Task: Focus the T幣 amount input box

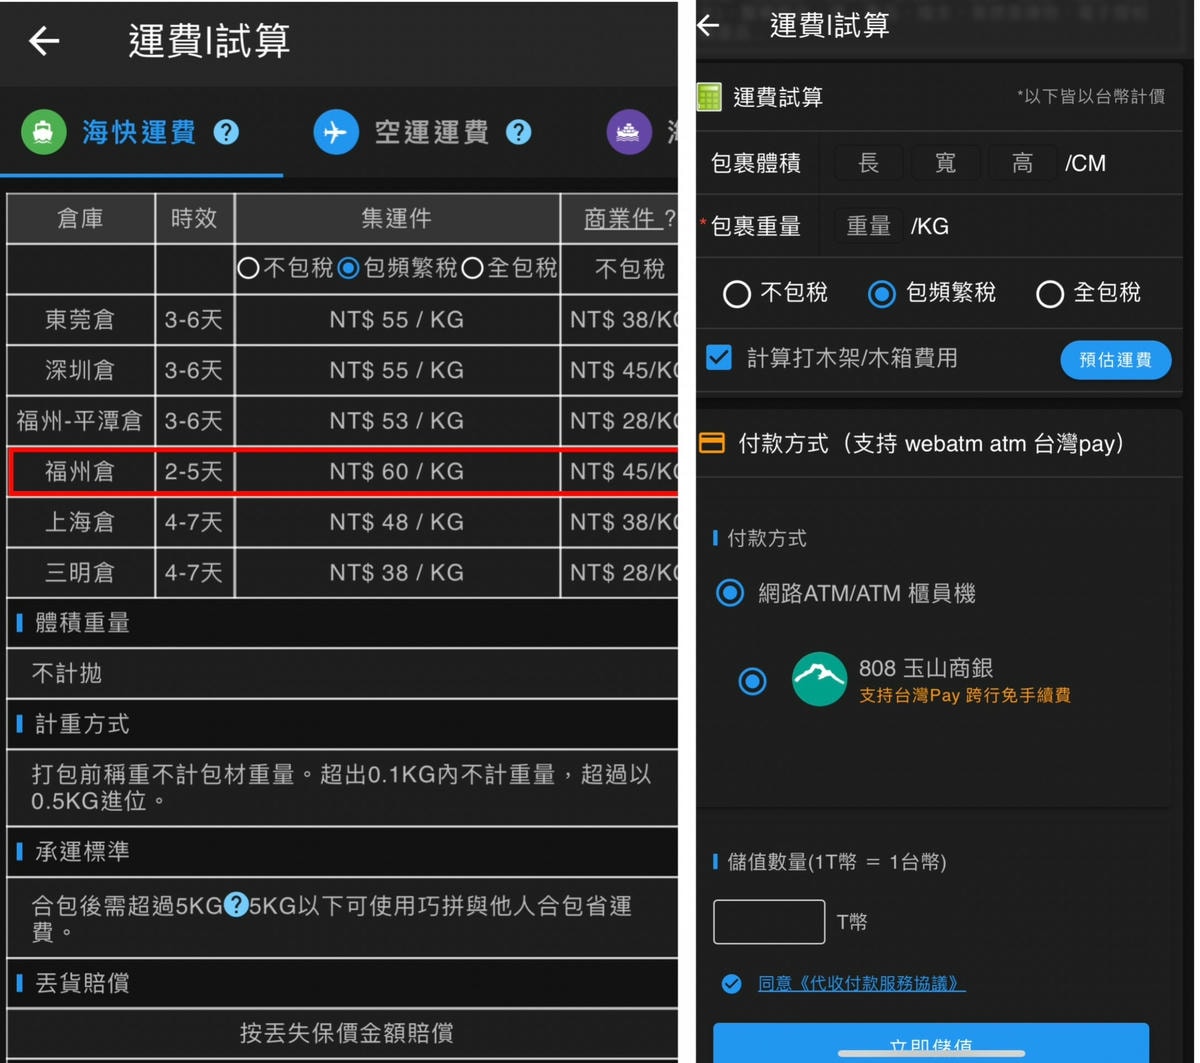Action: [x=769, y=922]
